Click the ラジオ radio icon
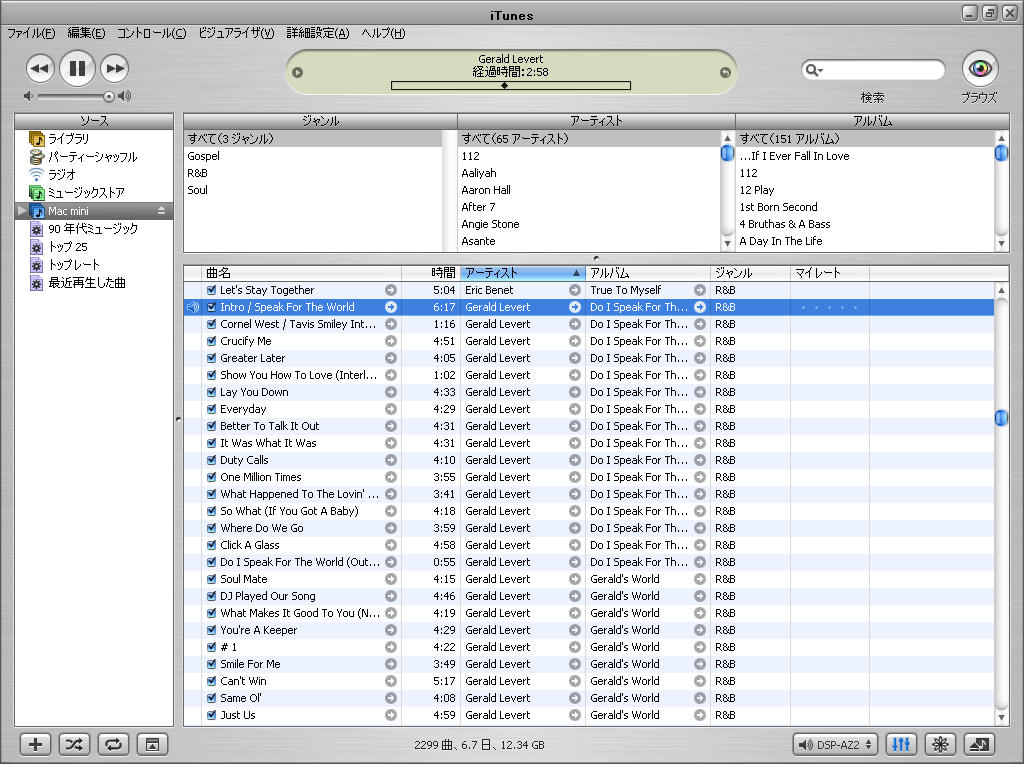Viewport: 1024px width, 764px height. pos(37,174)
